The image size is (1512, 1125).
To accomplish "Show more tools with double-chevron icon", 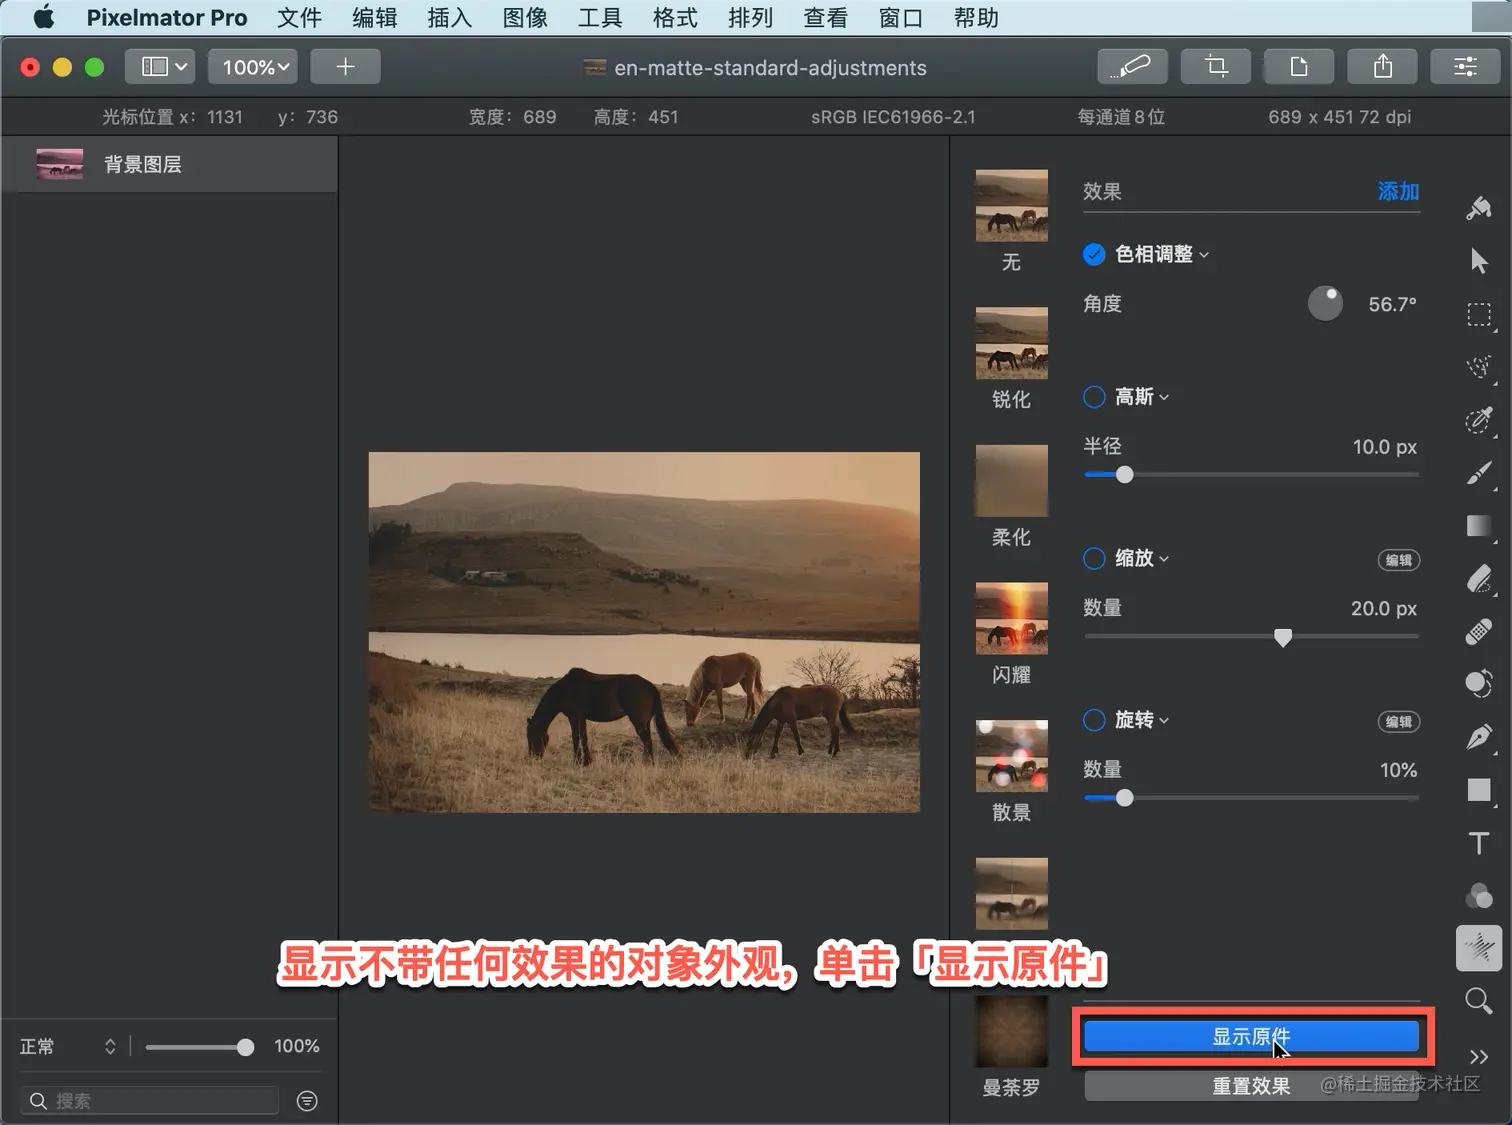I will (x=1479, y=1057).
